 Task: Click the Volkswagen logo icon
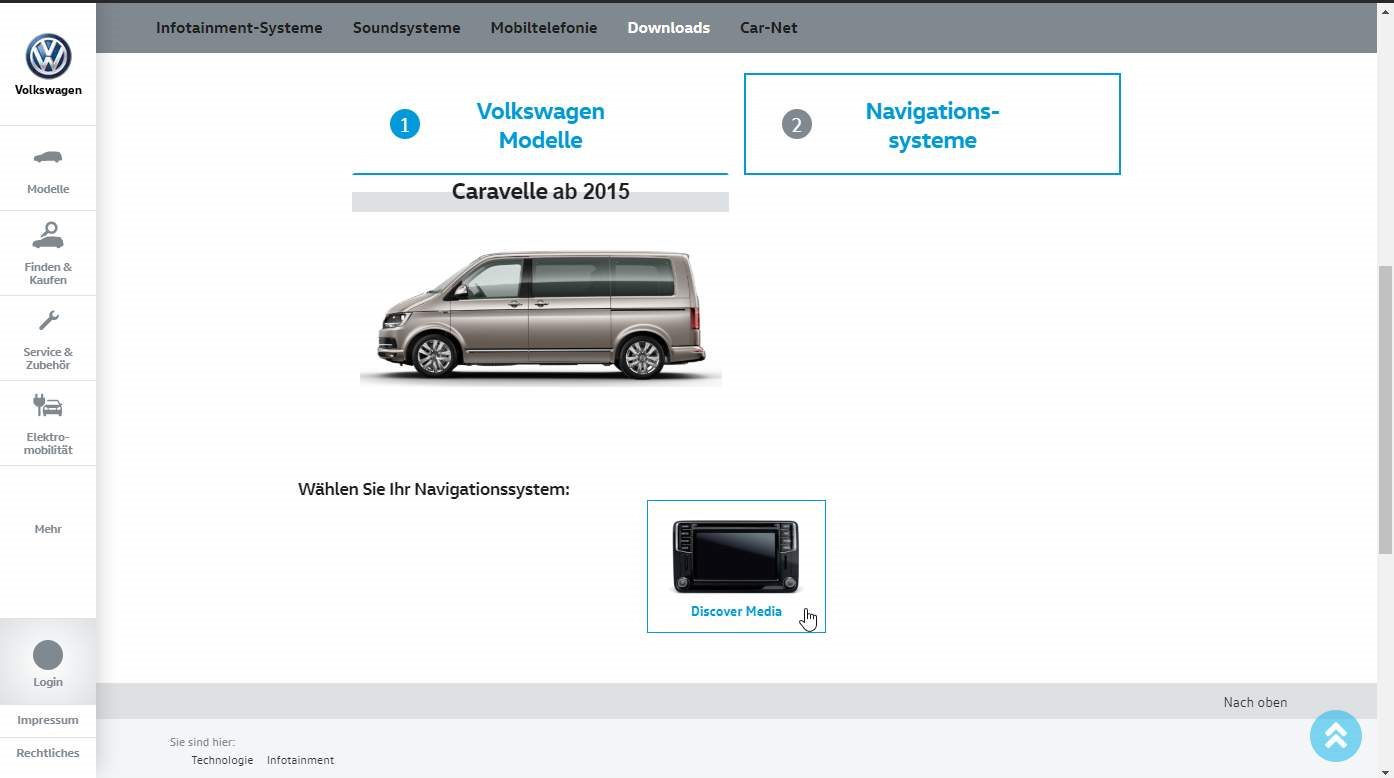48,57
